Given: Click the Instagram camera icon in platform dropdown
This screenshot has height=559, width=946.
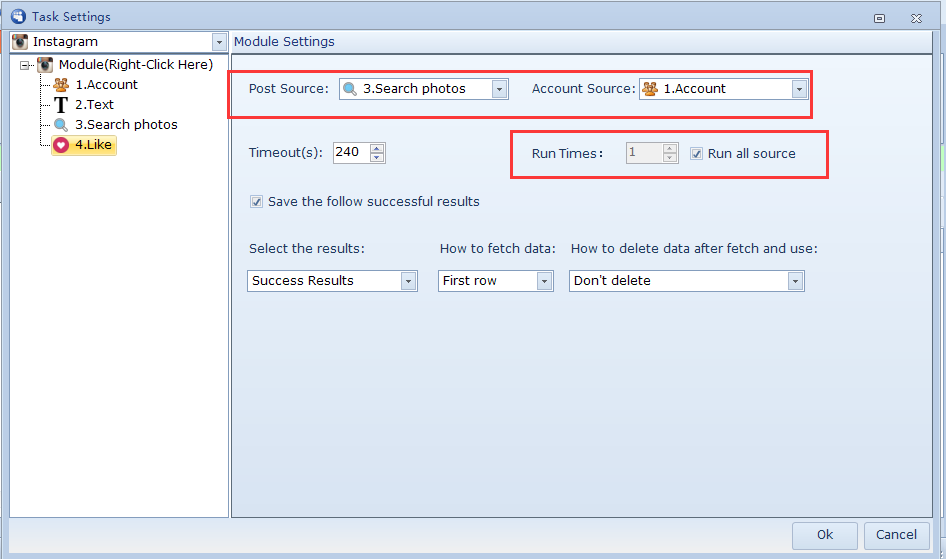Looking at the screenshot, I should 20,42.
